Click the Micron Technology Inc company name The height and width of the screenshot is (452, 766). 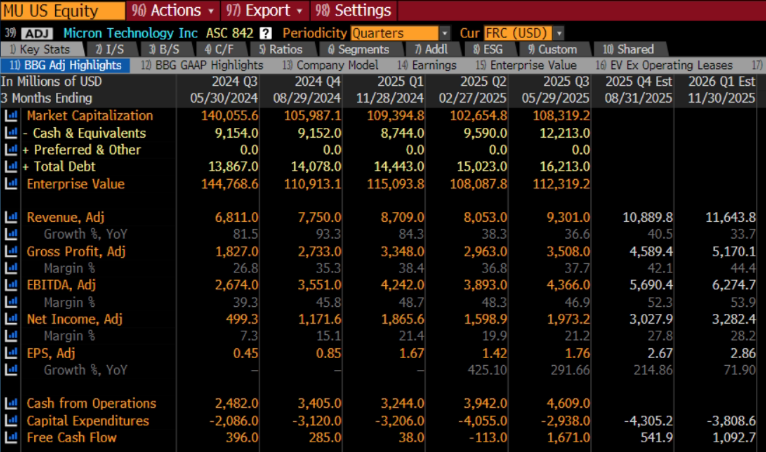click(x=130, y=33)
